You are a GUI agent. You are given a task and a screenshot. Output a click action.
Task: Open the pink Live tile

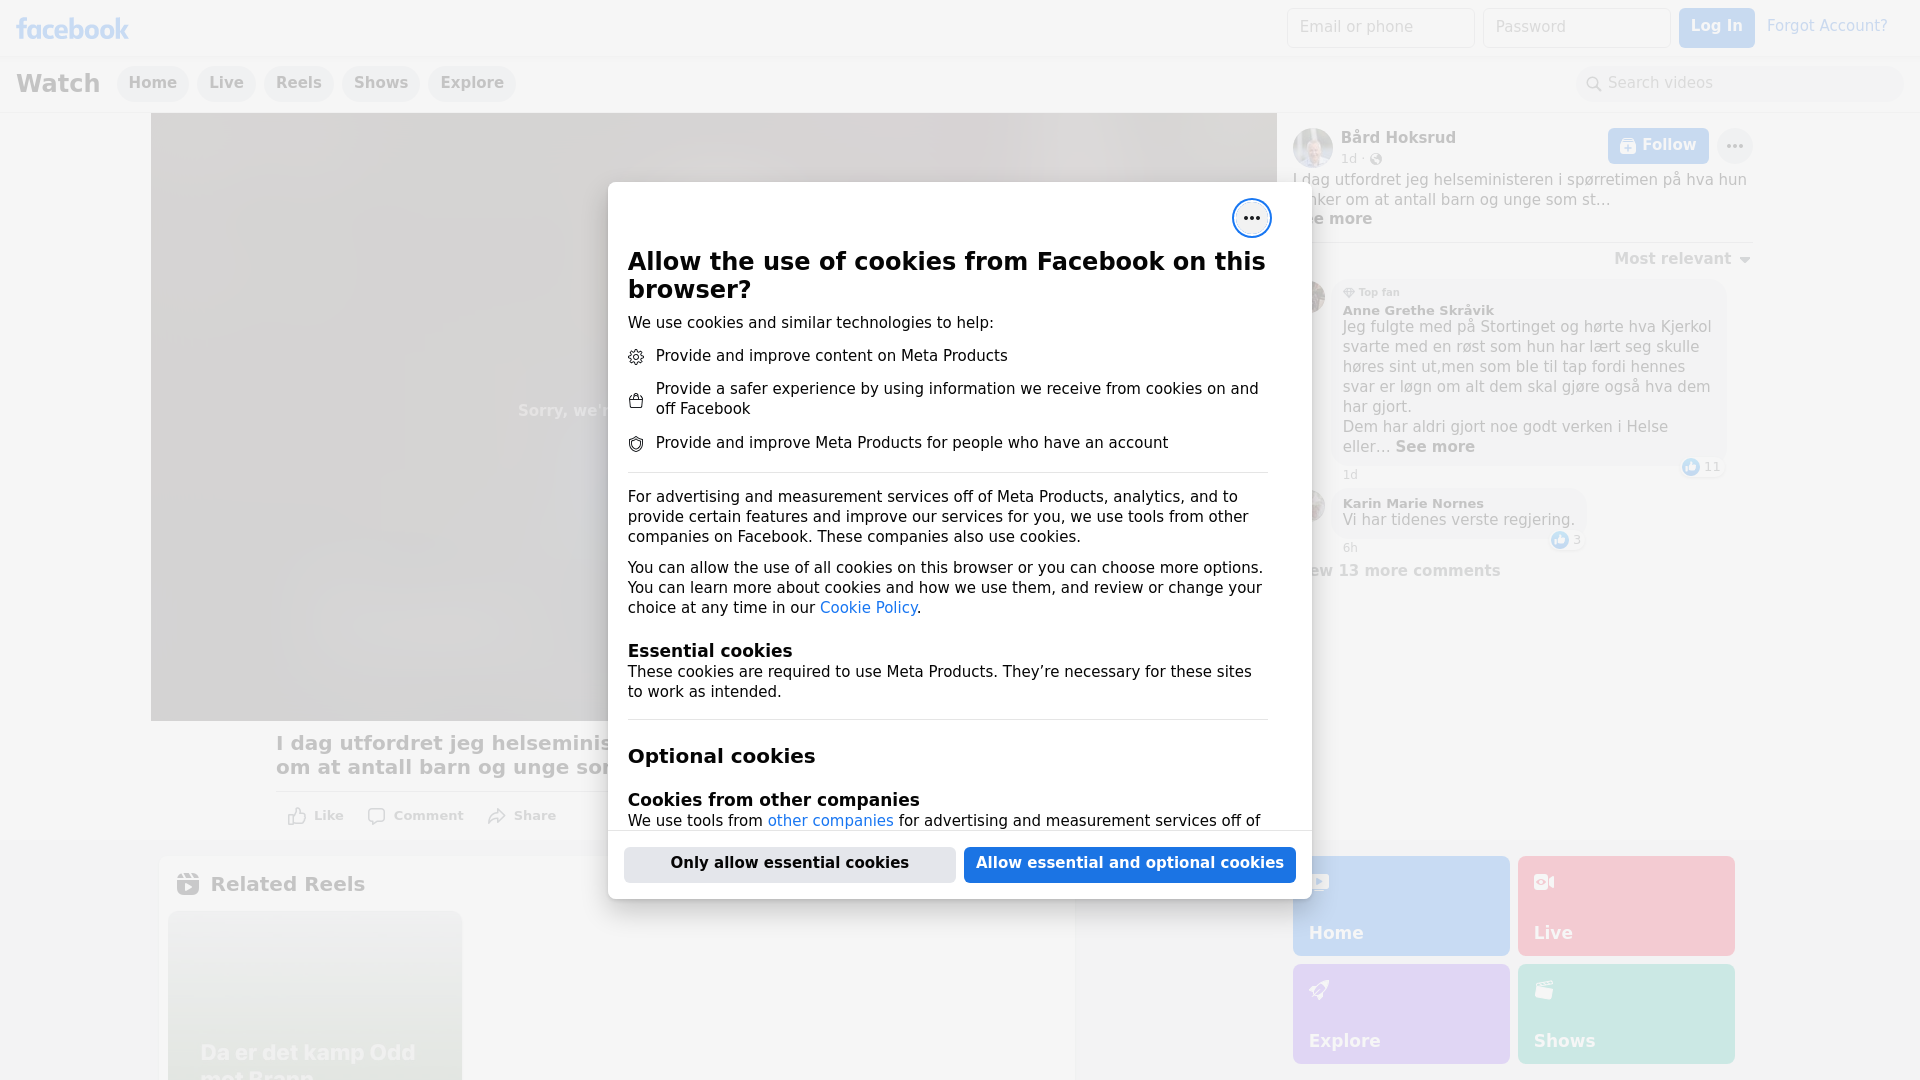click(x=1626, y=906)
